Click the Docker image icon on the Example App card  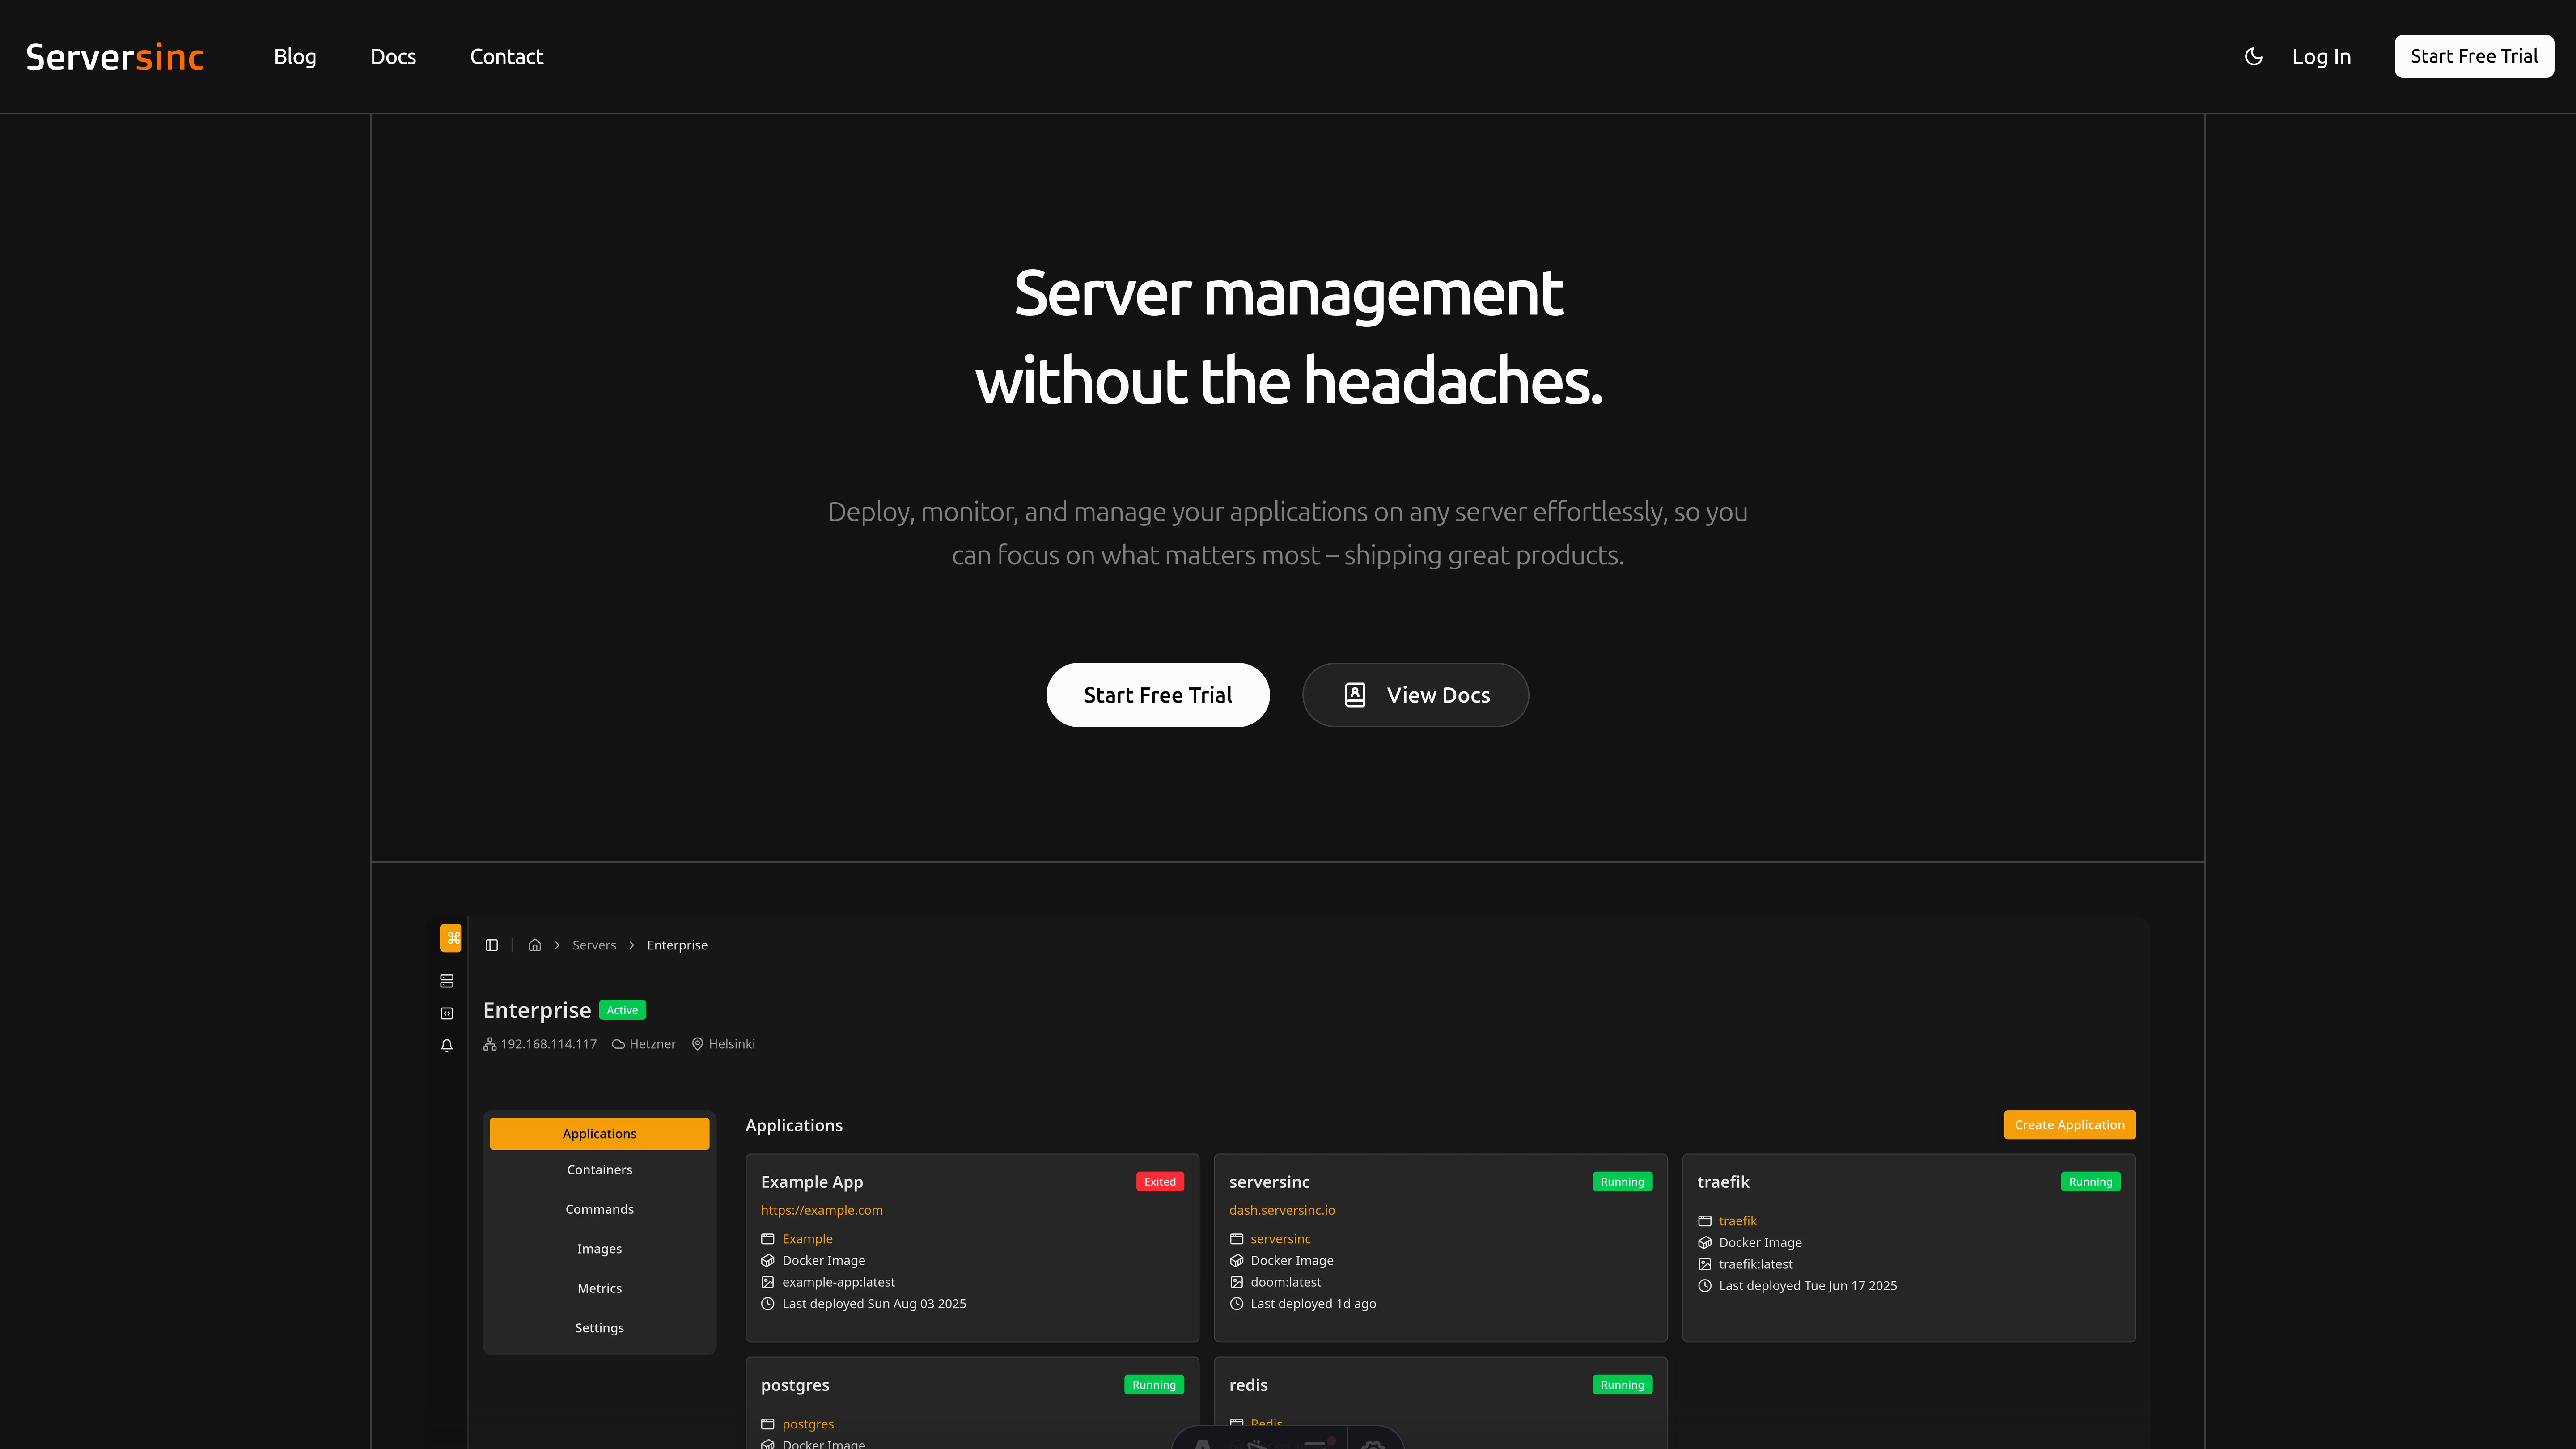[x=767, y=1260]
